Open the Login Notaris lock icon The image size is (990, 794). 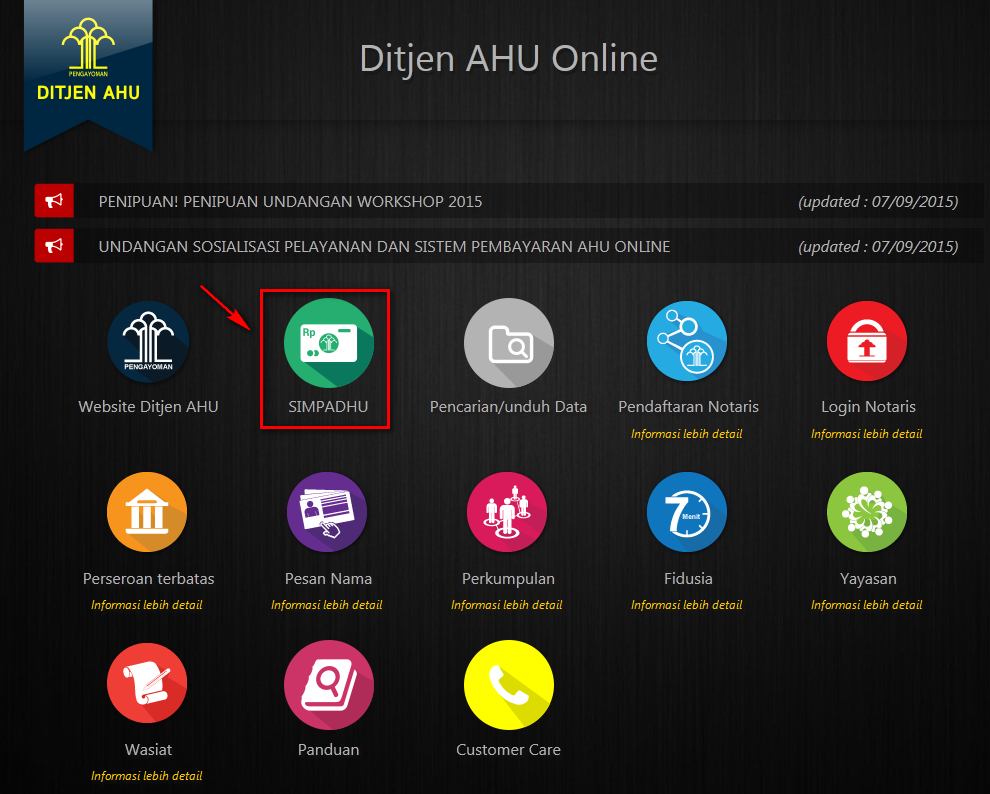[x=867, y=343]
